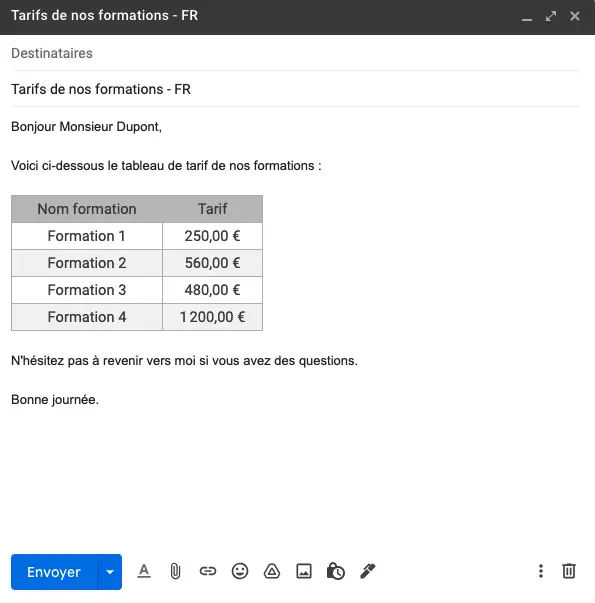Insert signature with the pen icon
The height and width of the screenshot is (603, 595).
tap(367, 571)
